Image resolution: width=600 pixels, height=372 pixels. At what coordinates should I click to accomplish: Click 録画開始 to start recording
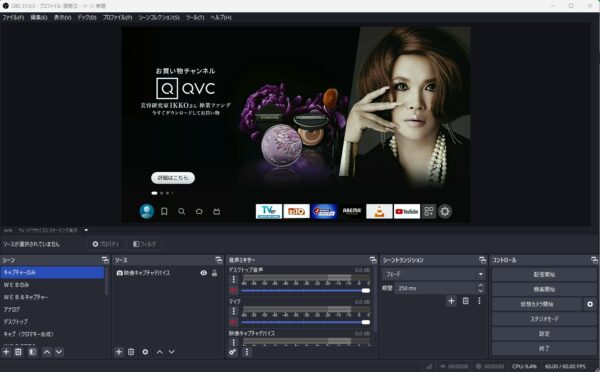(544, 289)
